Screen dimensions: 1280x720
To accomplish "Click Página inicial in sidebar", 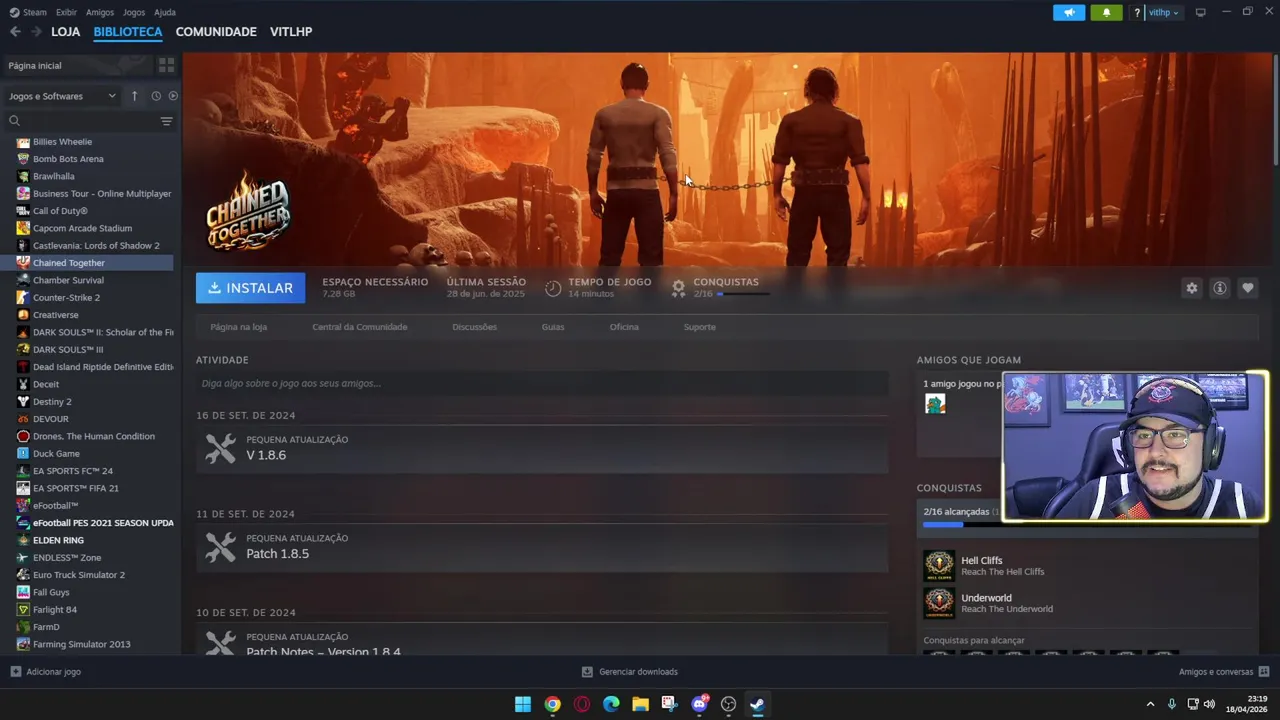I will [x=77, y=65].
